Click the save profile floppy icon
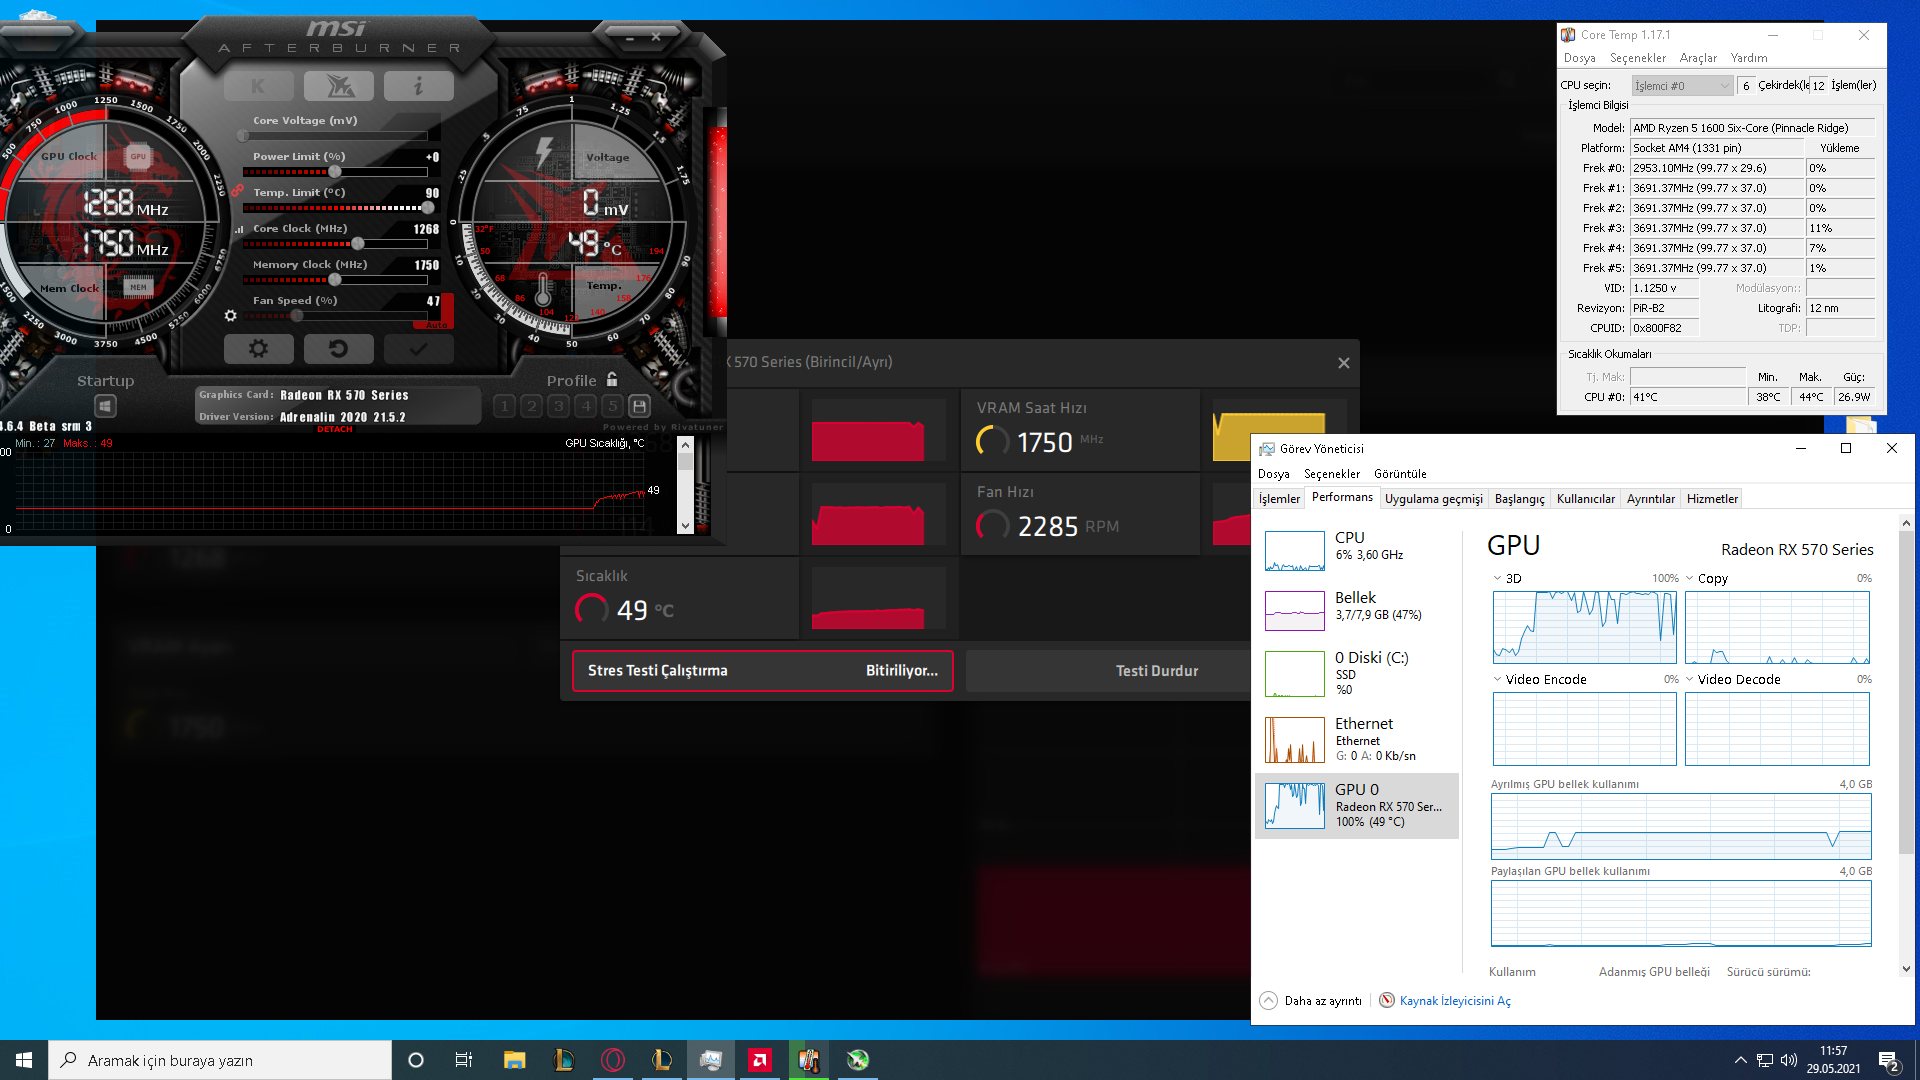The height and width of the screenshot is (1080, 1920). pyautogui.click(x=640, y=406)
